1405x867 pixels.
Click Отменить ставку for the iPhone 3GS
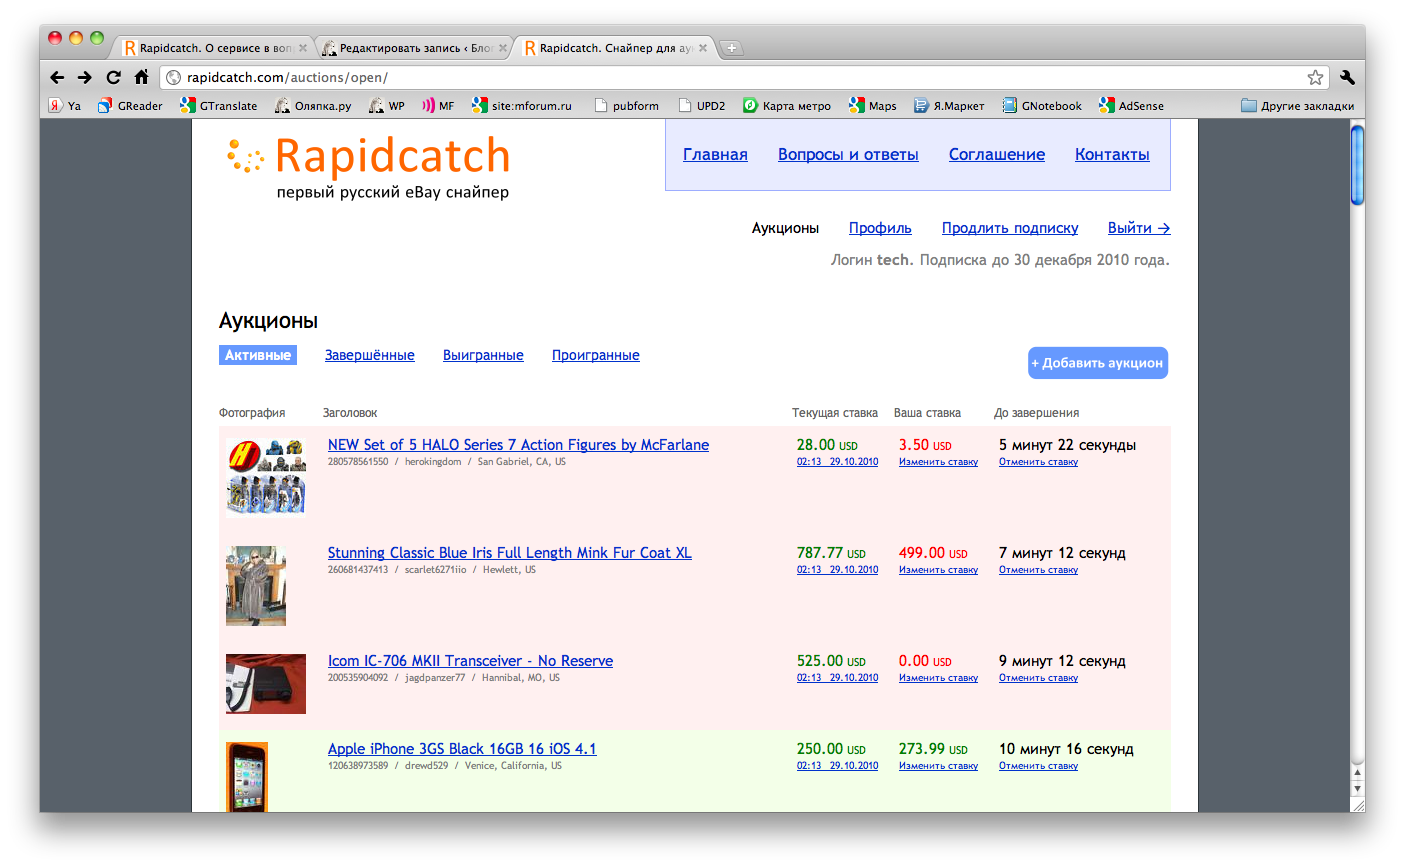pyautogui.click(x=1038, y=766)
